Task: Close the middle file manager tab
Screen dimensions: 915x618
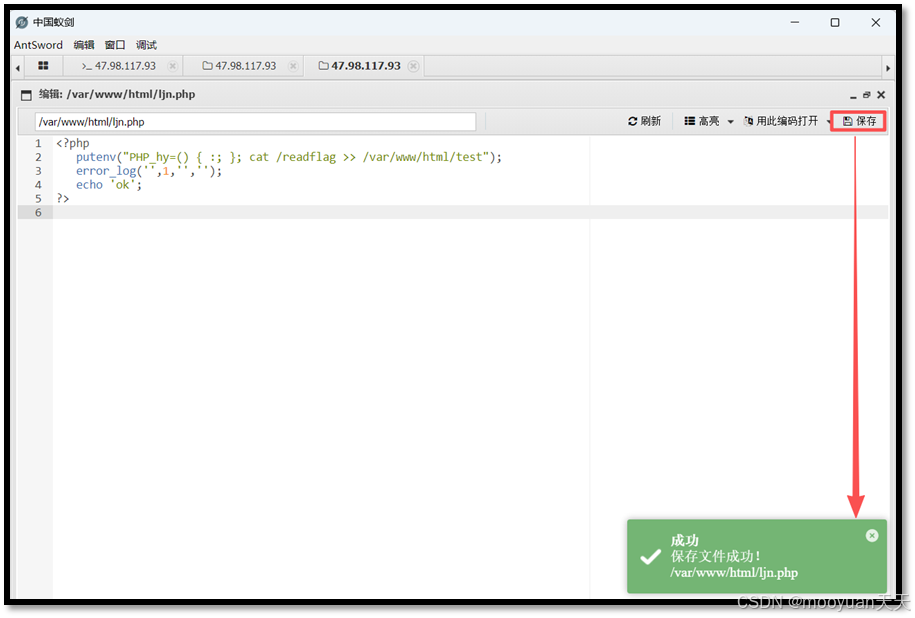Action: 293,66
